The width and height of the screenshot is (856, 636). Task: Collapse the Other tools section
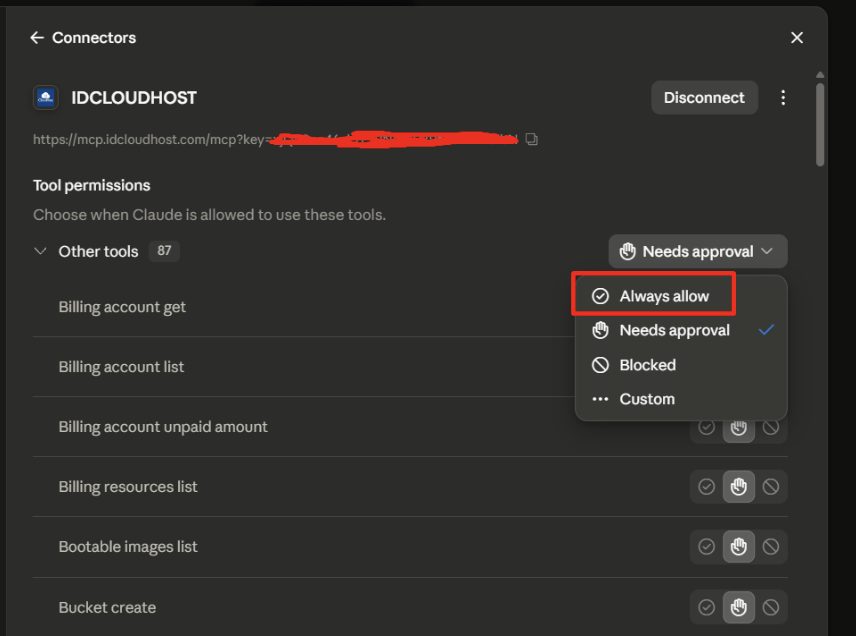coord(40,251)
